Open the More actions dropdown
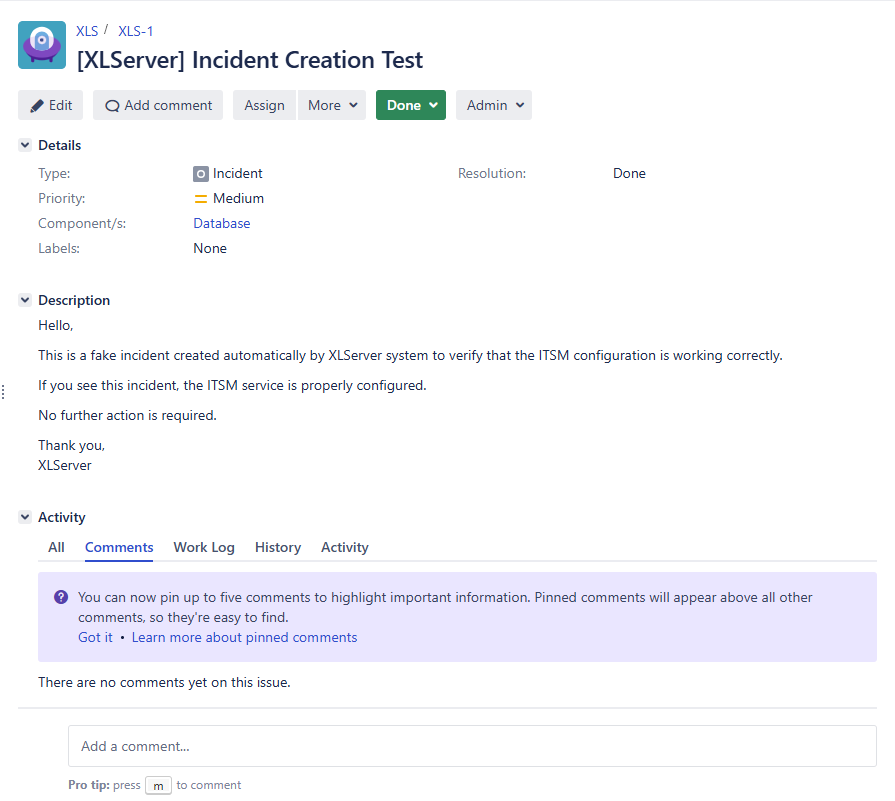The height and width of the screenshot is (801, 895). [332, 104]
